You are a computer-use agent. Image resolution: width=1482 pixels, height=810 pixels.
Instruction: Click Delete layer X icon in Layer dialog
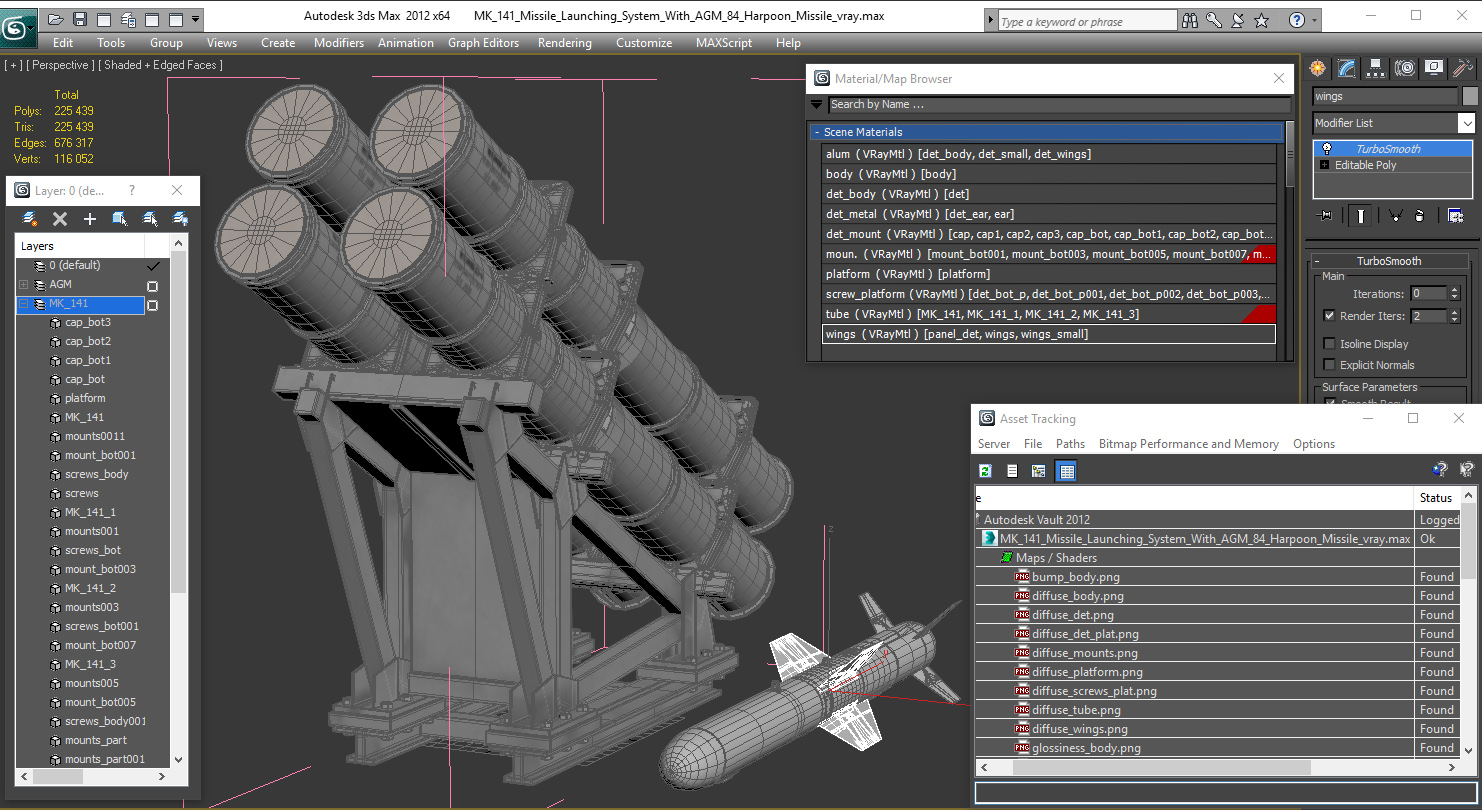coord(60,219)
